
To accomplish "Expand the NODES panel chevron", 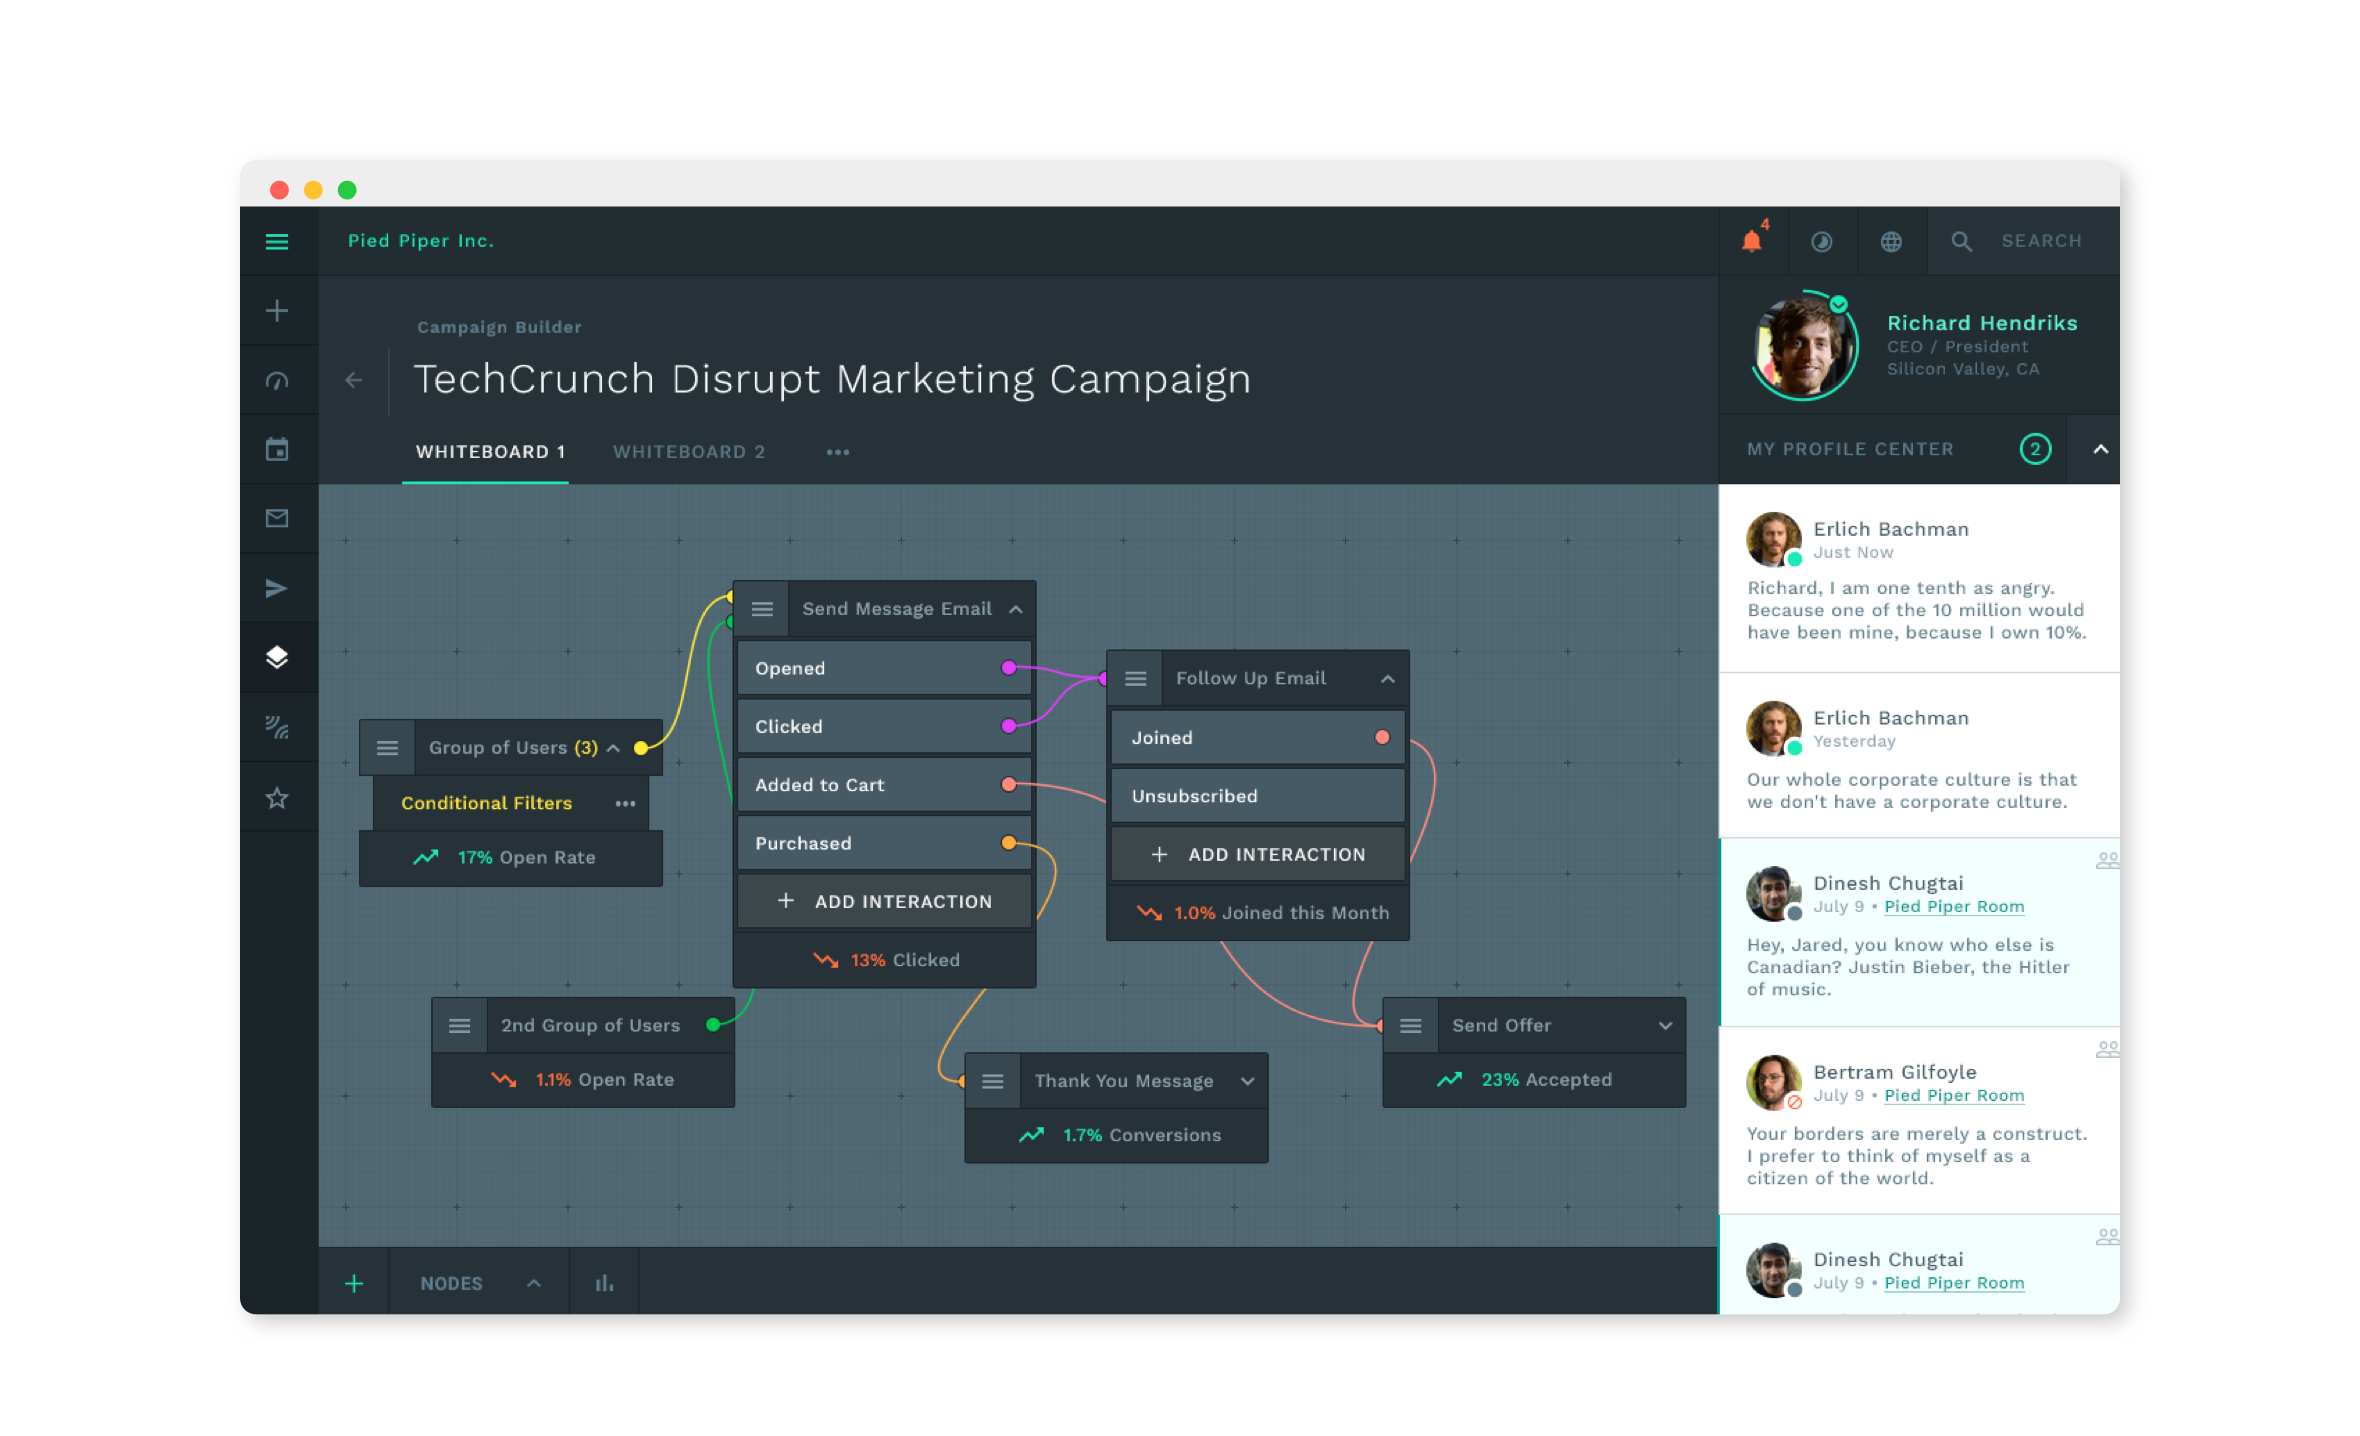I will tap(534, 1283).
